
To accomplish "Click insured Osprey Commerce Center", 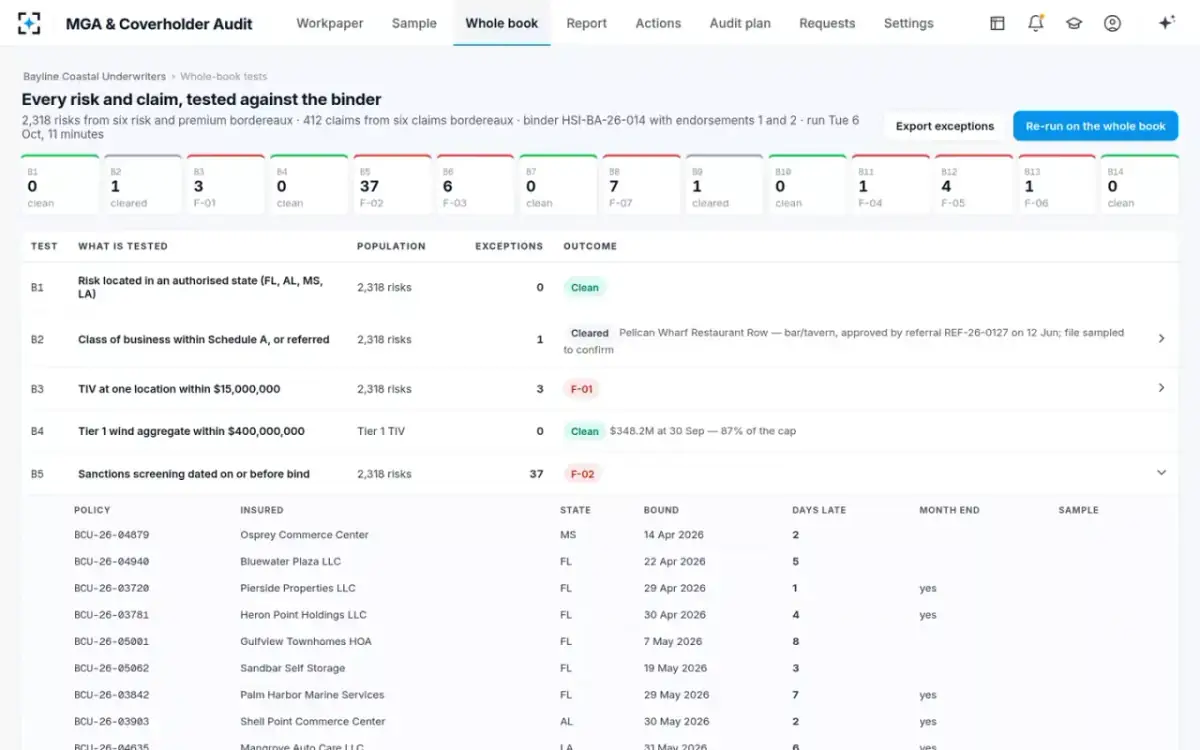I will point(304,535).
